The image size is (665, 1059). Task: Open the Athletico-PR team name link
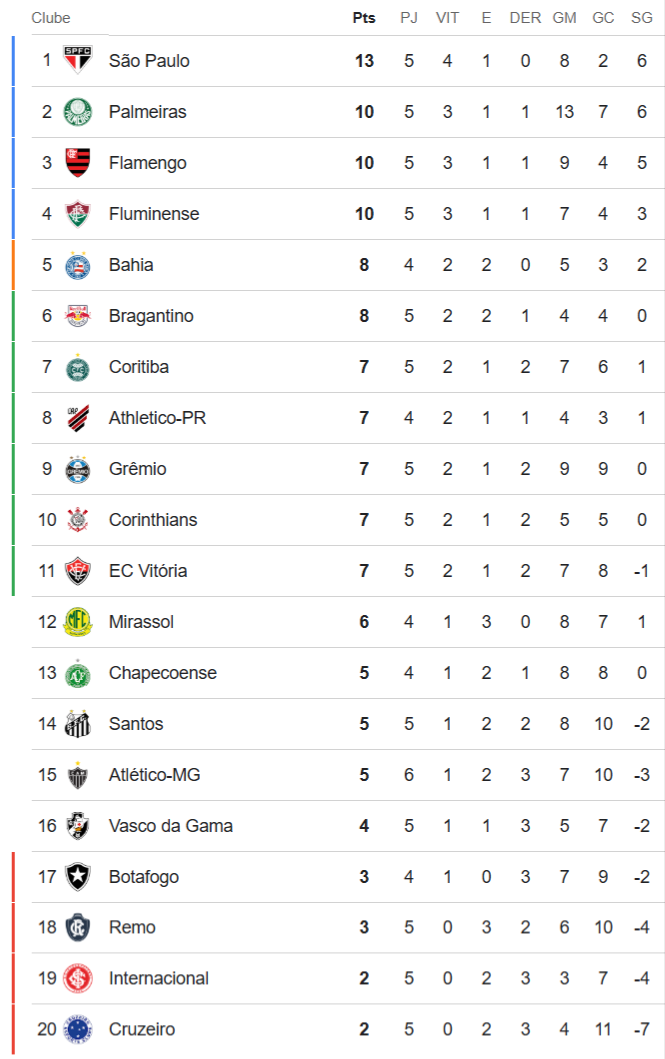[x=157, y=418]
